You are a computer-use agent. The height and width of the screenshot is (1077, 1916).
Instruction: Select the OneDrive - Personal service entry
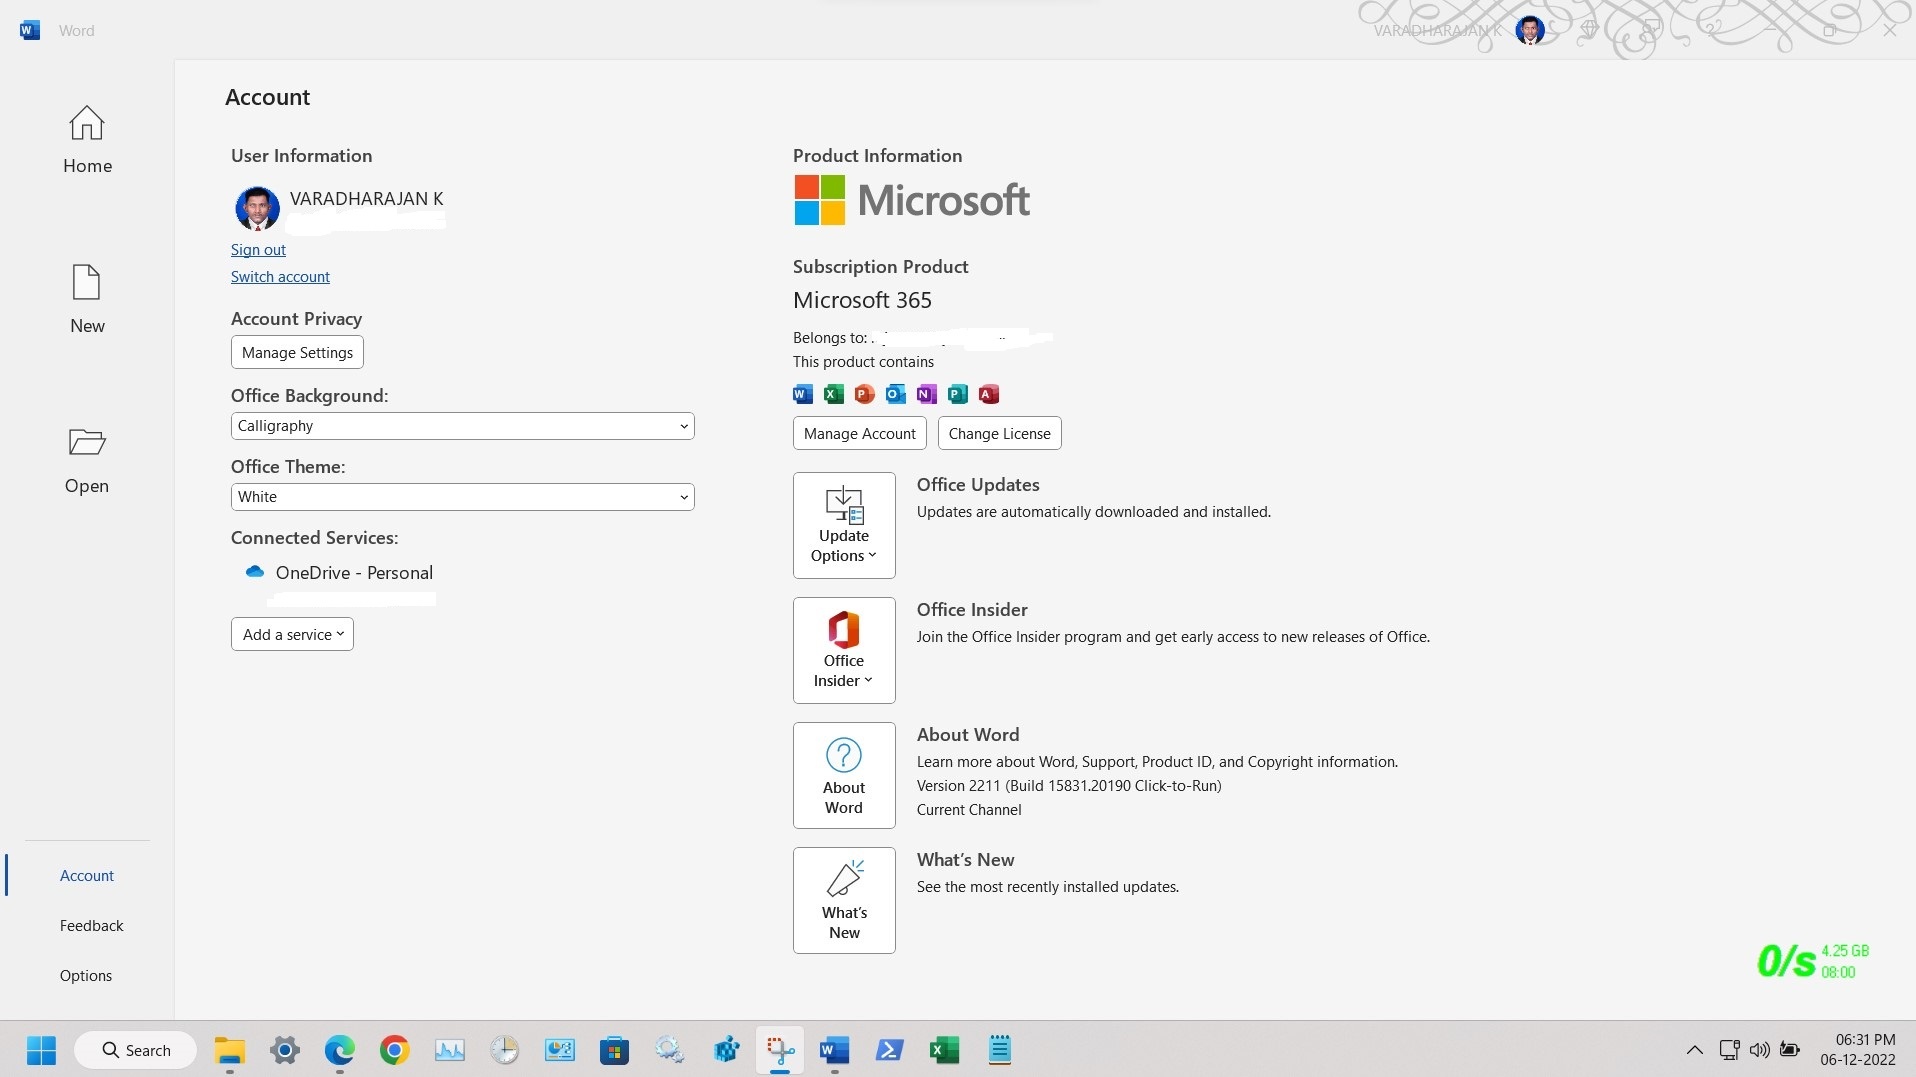coord(354,573)
